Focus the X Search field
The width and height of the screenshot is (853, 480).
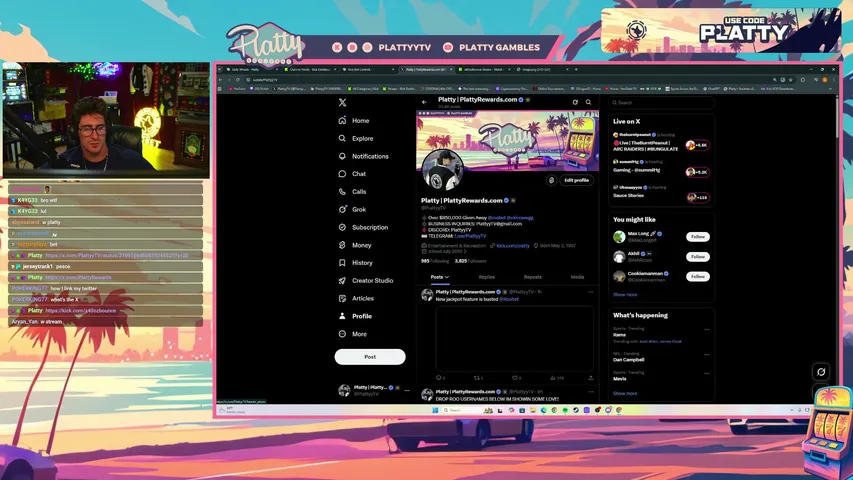coord(661,102)
